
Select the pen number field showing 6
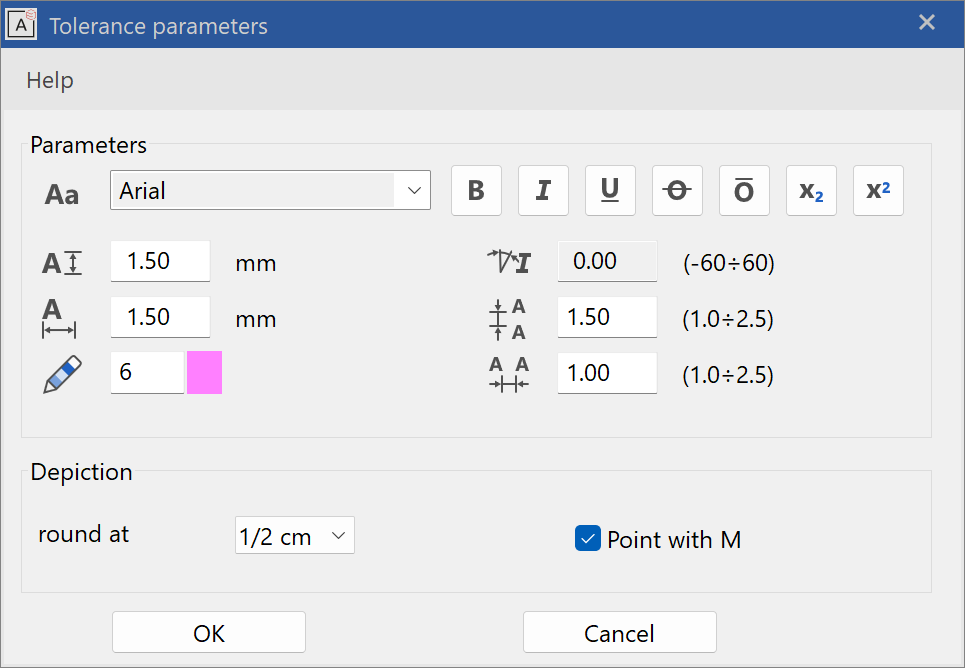147,373
